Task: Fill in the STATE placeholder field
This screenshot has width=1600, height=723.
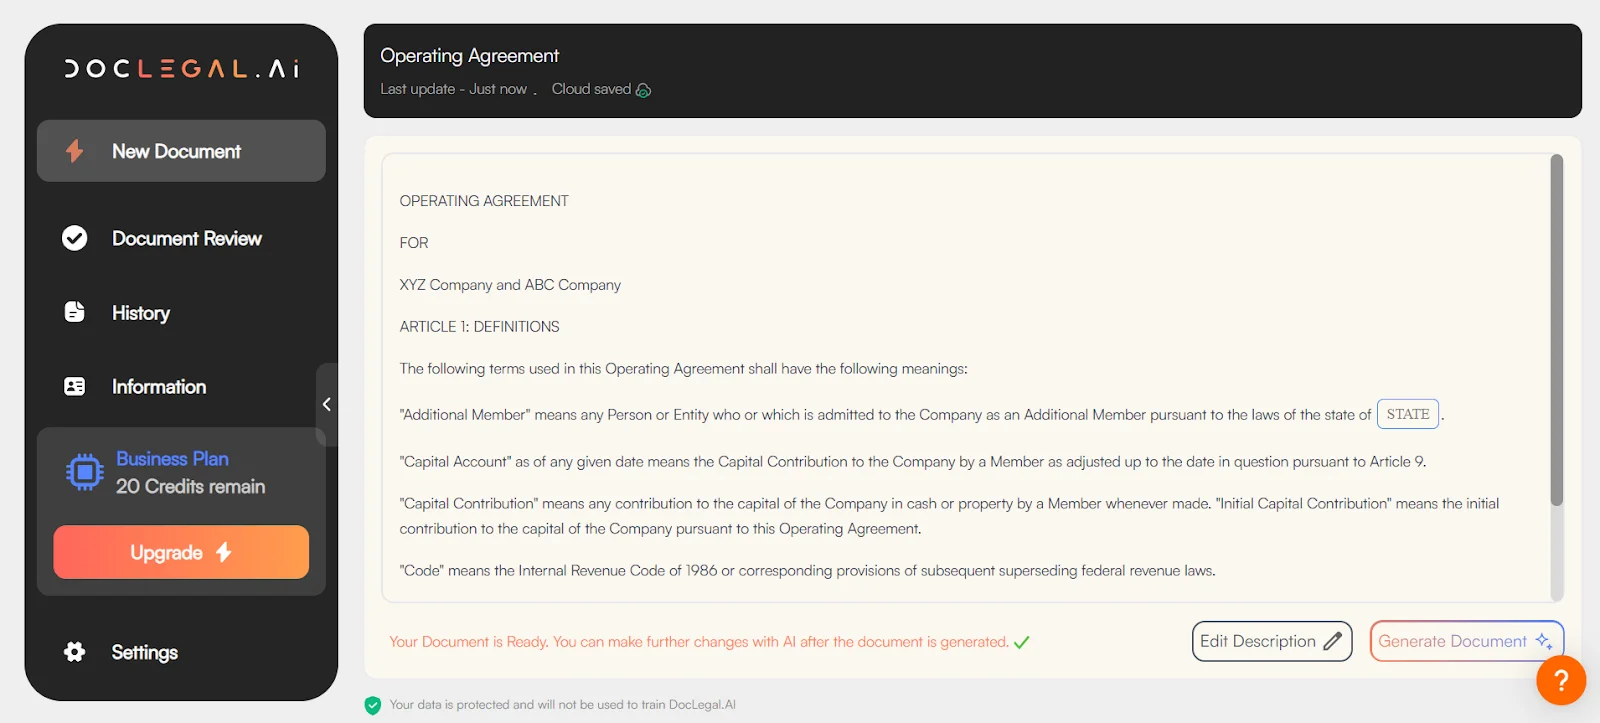Action: tap(1407, 414)
